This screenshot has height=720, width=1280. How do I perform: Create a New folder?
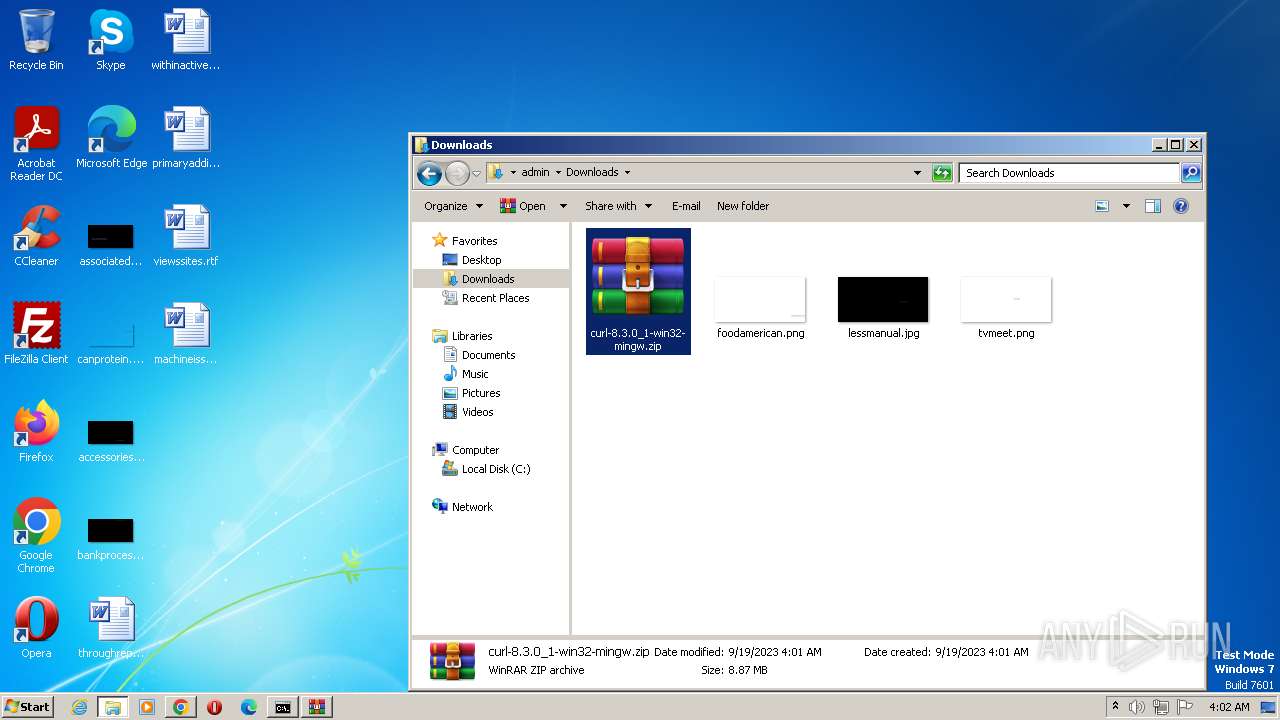(743, 206)
